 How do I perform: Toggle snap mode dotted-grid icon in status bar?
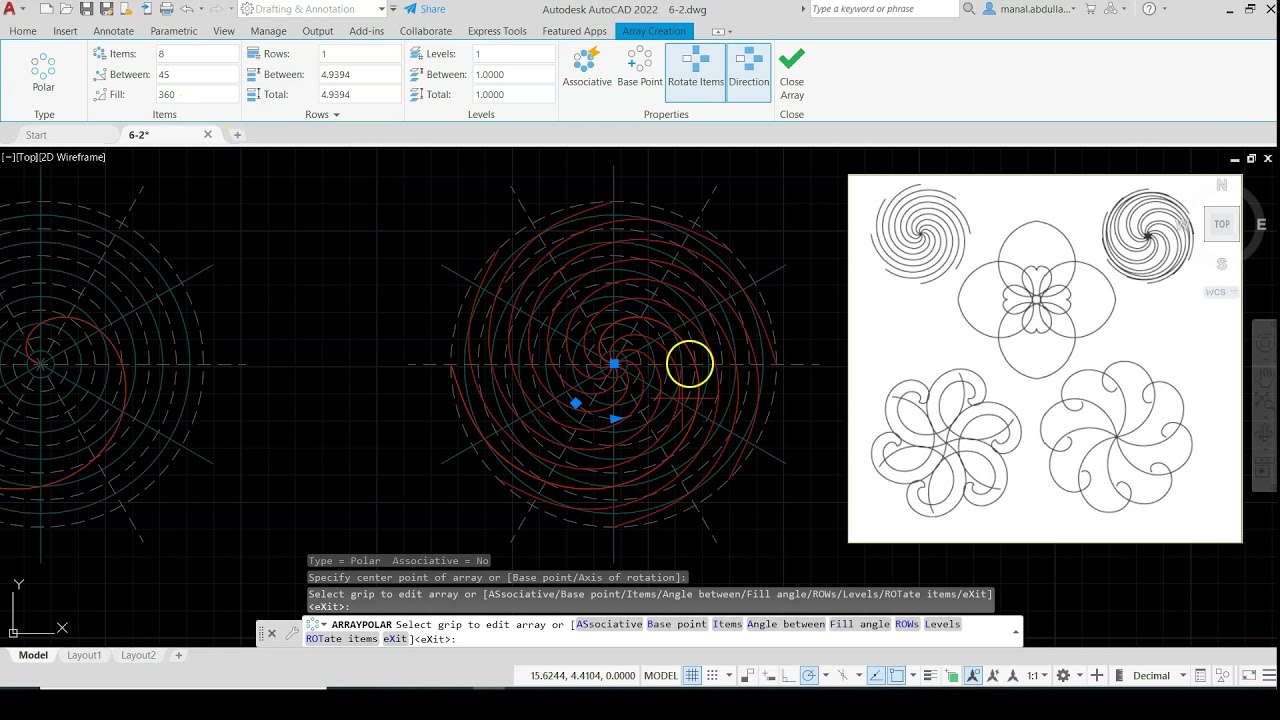pyautogui.click(x=713, y=676)
